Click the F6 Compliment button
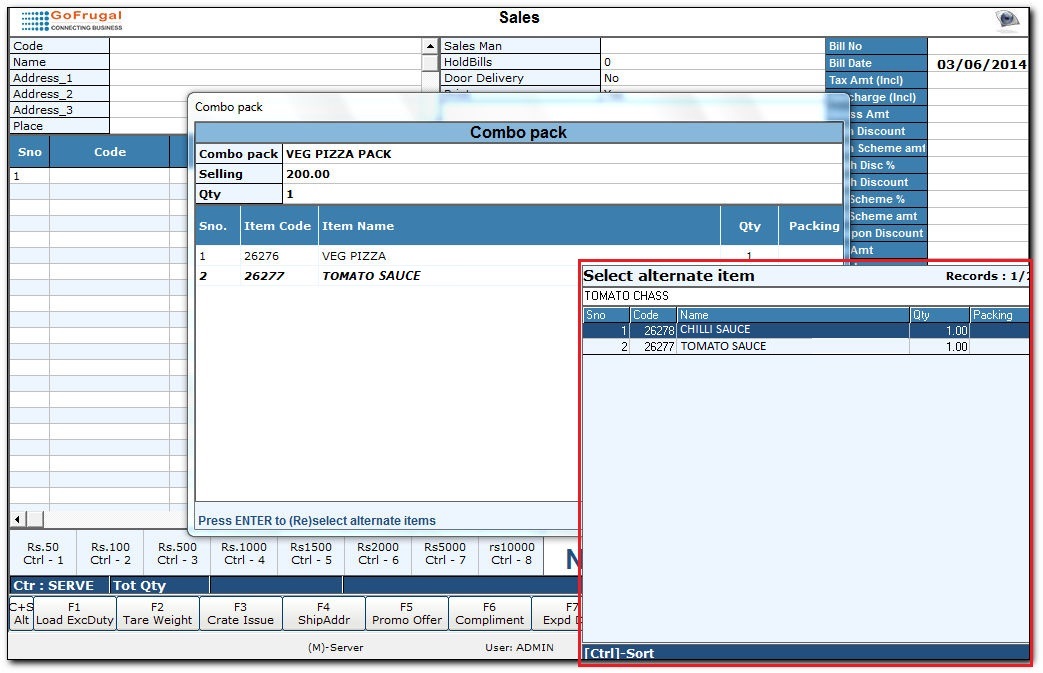This screenshot has width=1043, height=673. pos(489,613)
